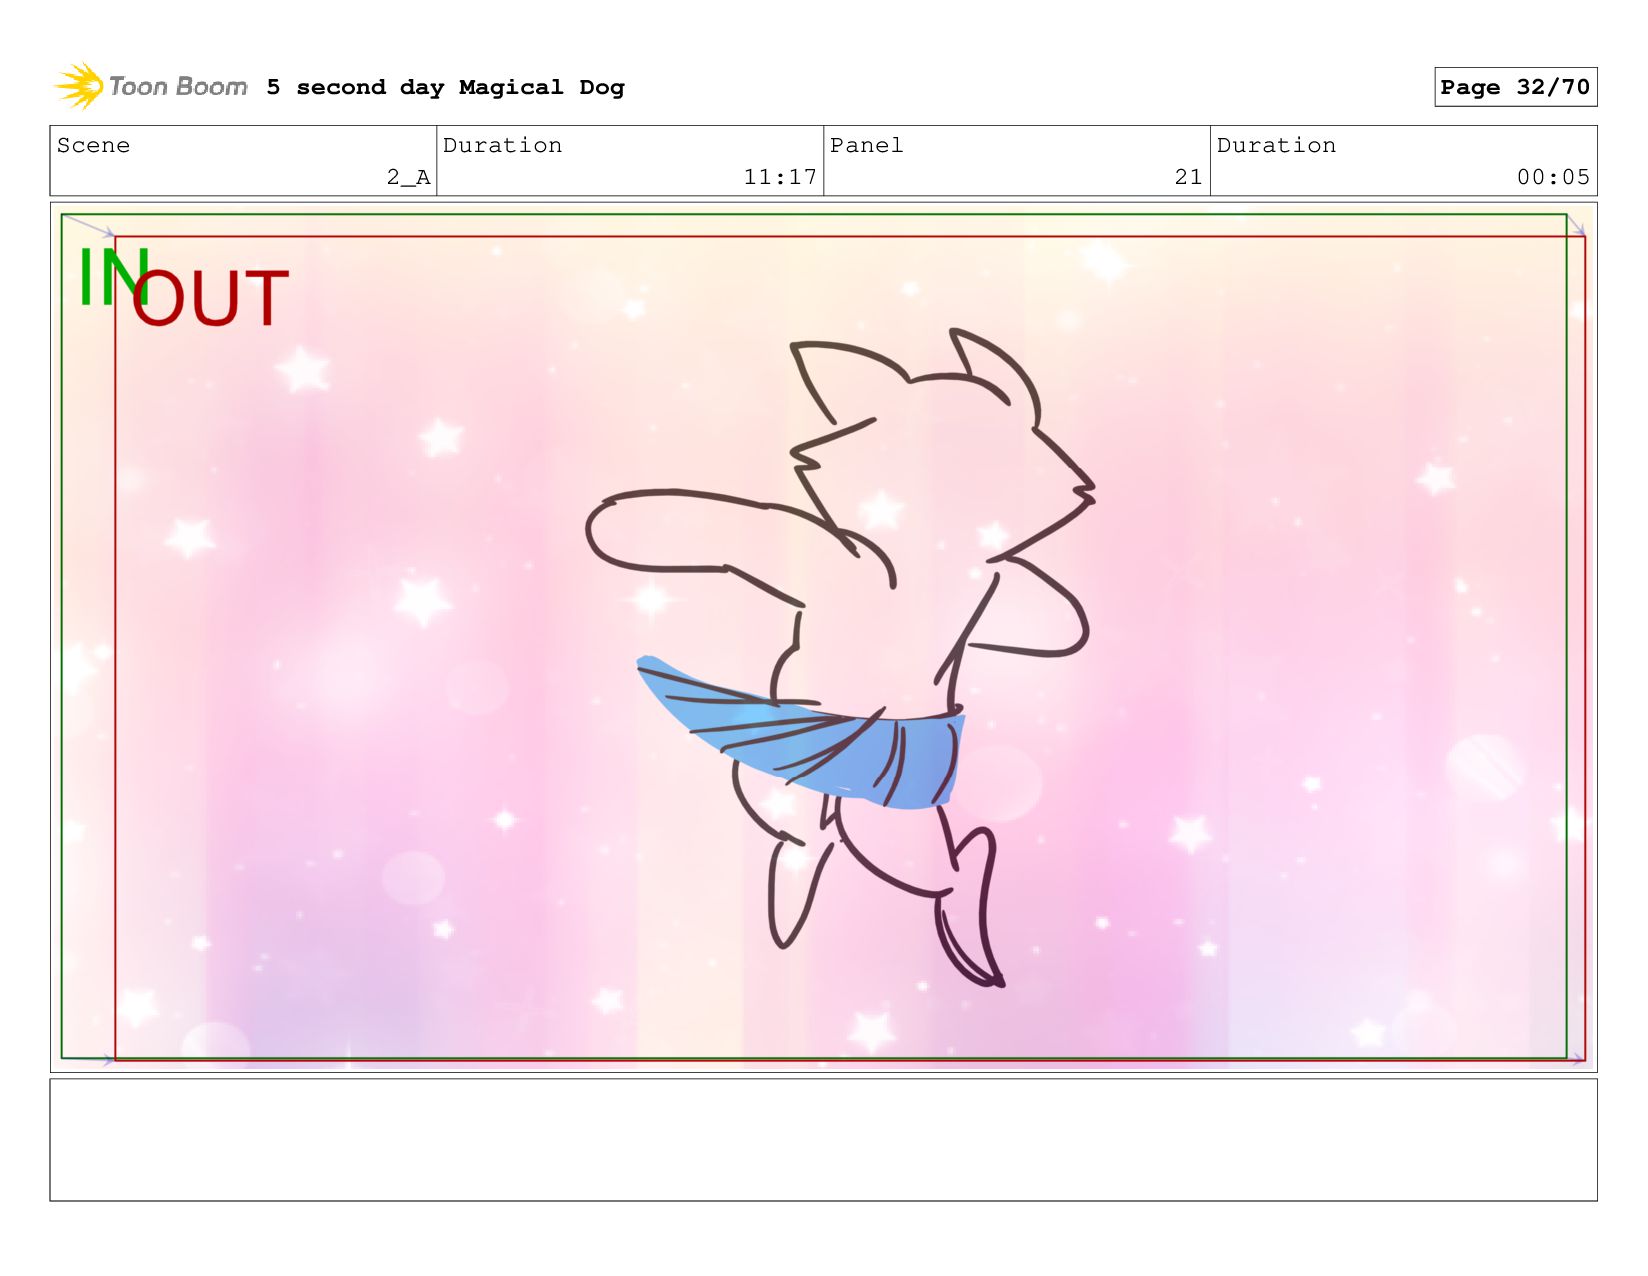Click the red 'OUT' camera label
Screen dimensions: 1648x1276
(210, 299)
